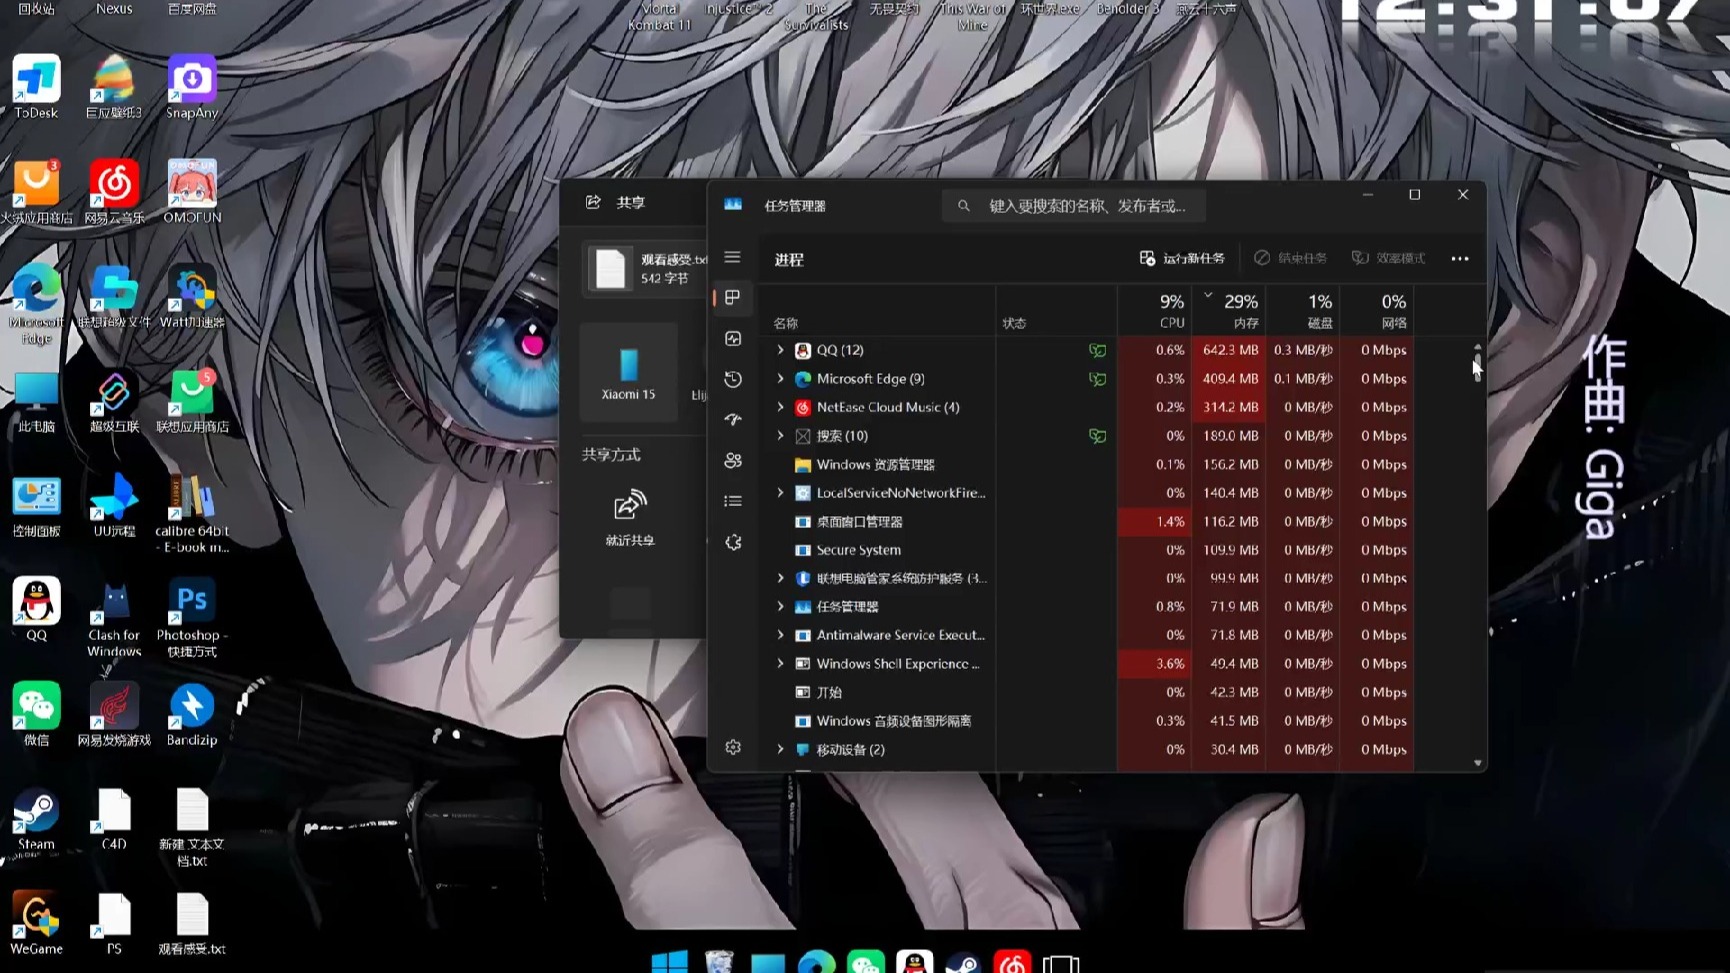Click the 运行新任务 button

(x=1182, y=258)
